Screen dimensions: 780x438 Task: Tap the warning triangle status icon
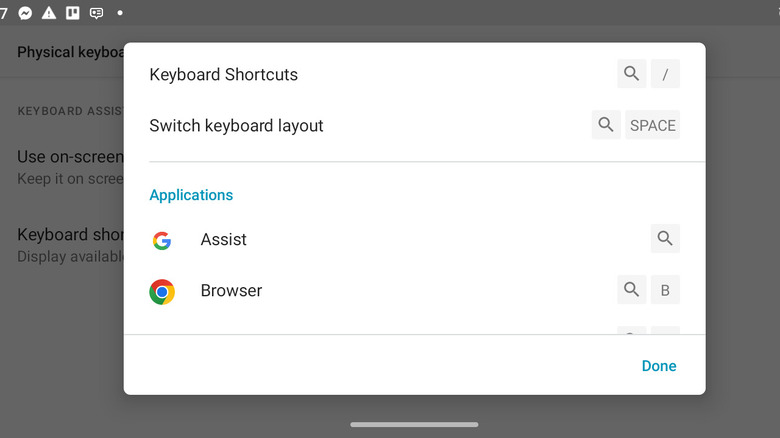pos(49,13)
